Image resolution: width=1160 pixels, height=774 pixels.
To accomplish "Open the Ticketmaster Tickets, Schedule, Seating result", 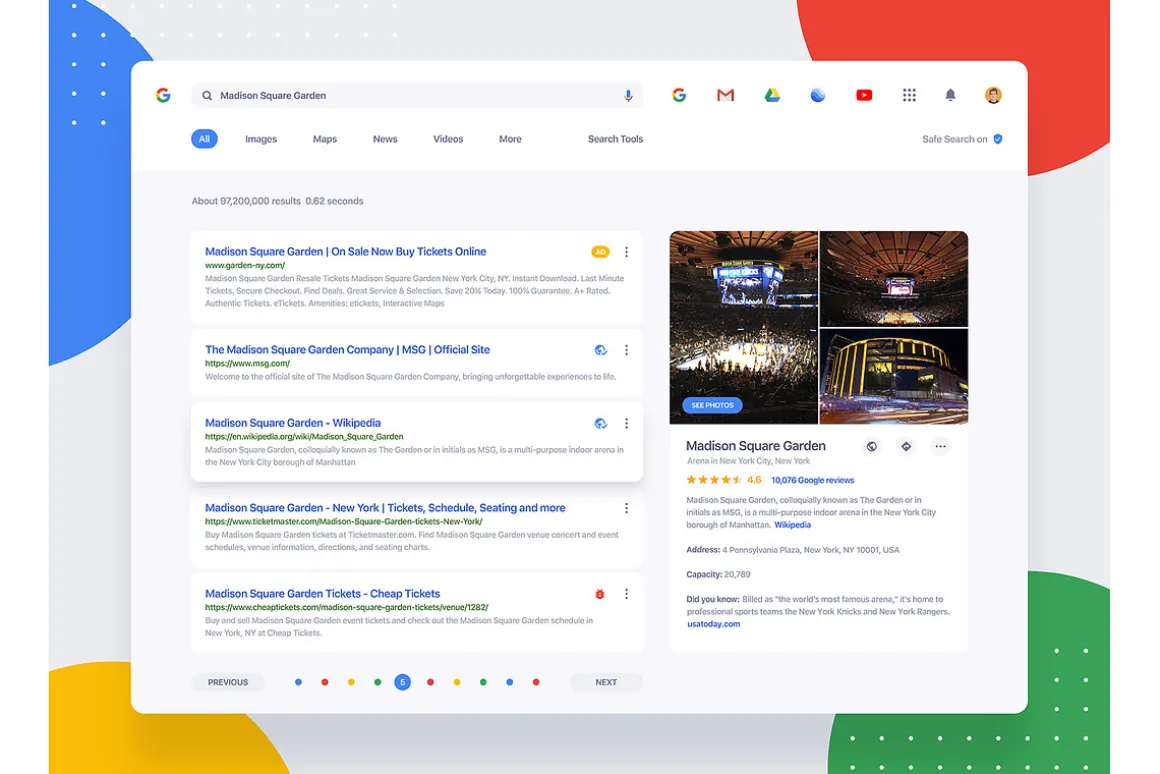I will [385, 508].
